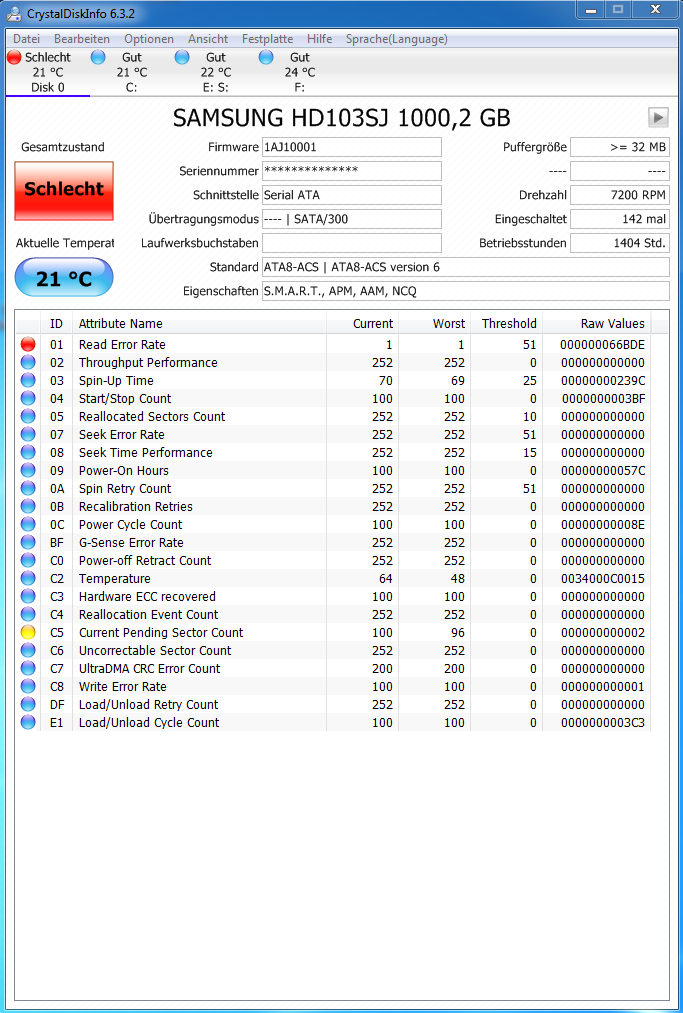Click the 21 °C temperature indicator

click(64, 278)
